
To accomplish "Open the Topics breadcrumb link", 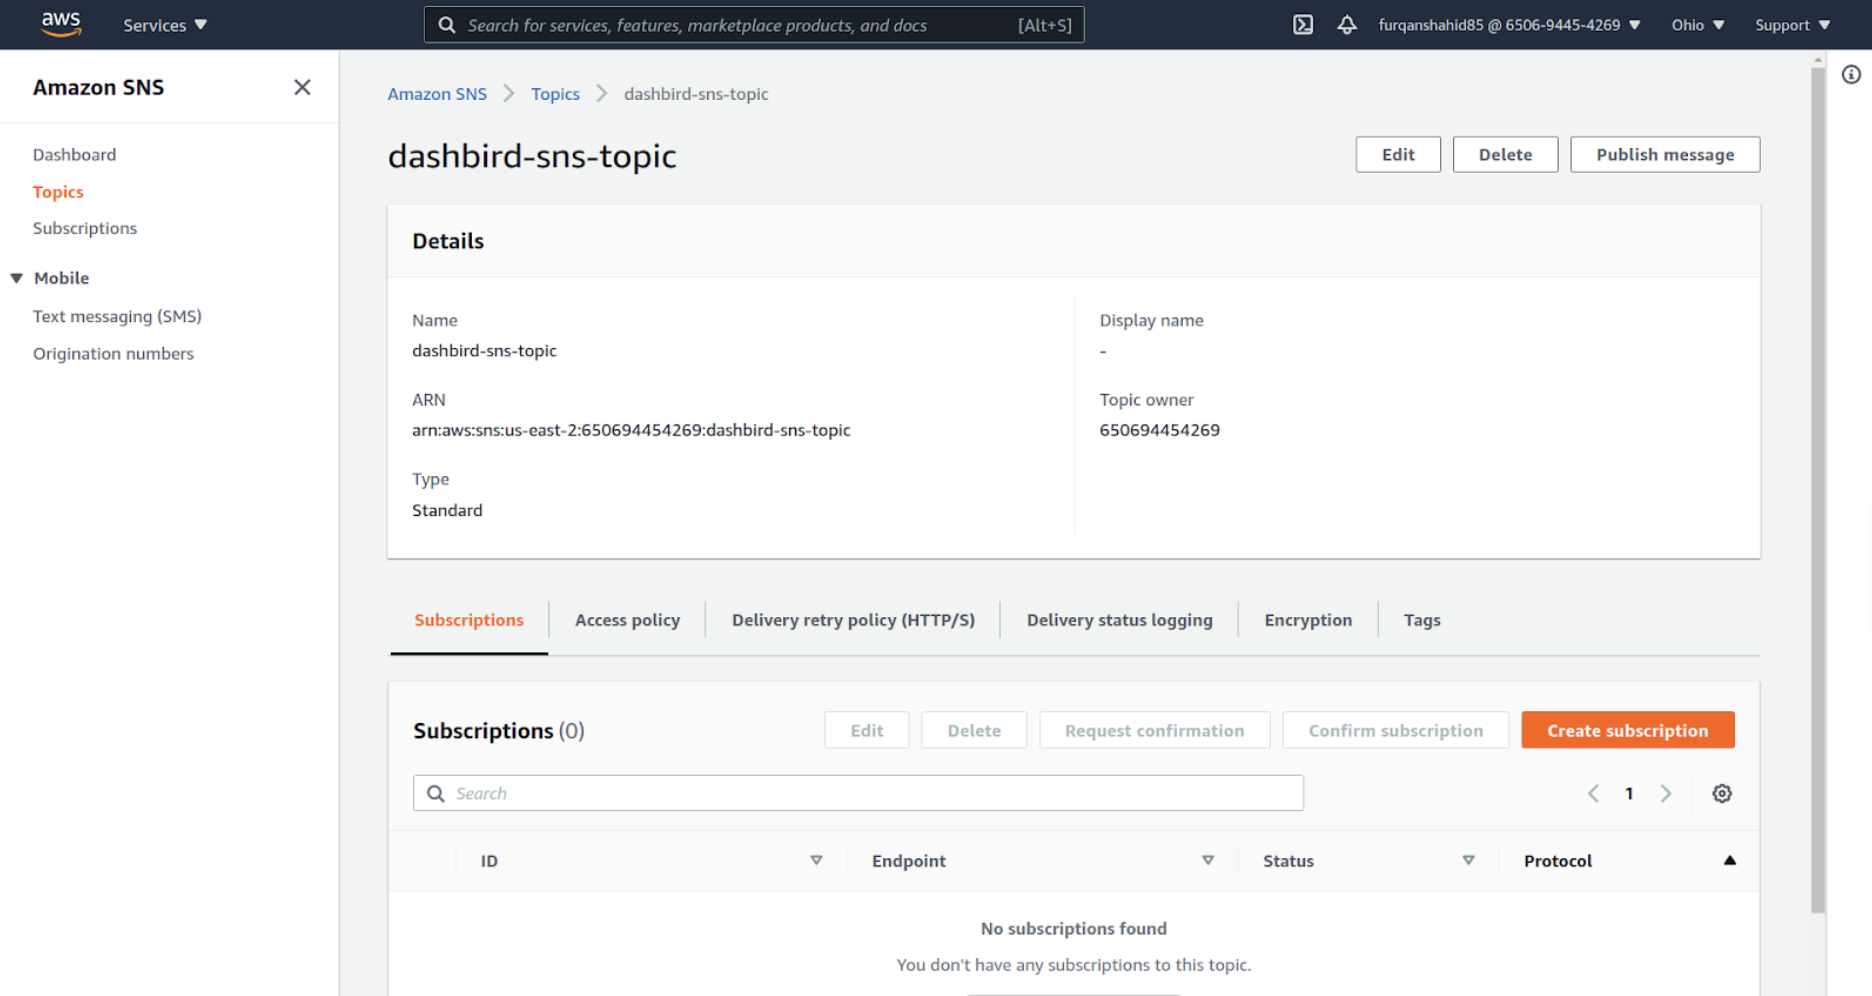I will tap(555, 93).
